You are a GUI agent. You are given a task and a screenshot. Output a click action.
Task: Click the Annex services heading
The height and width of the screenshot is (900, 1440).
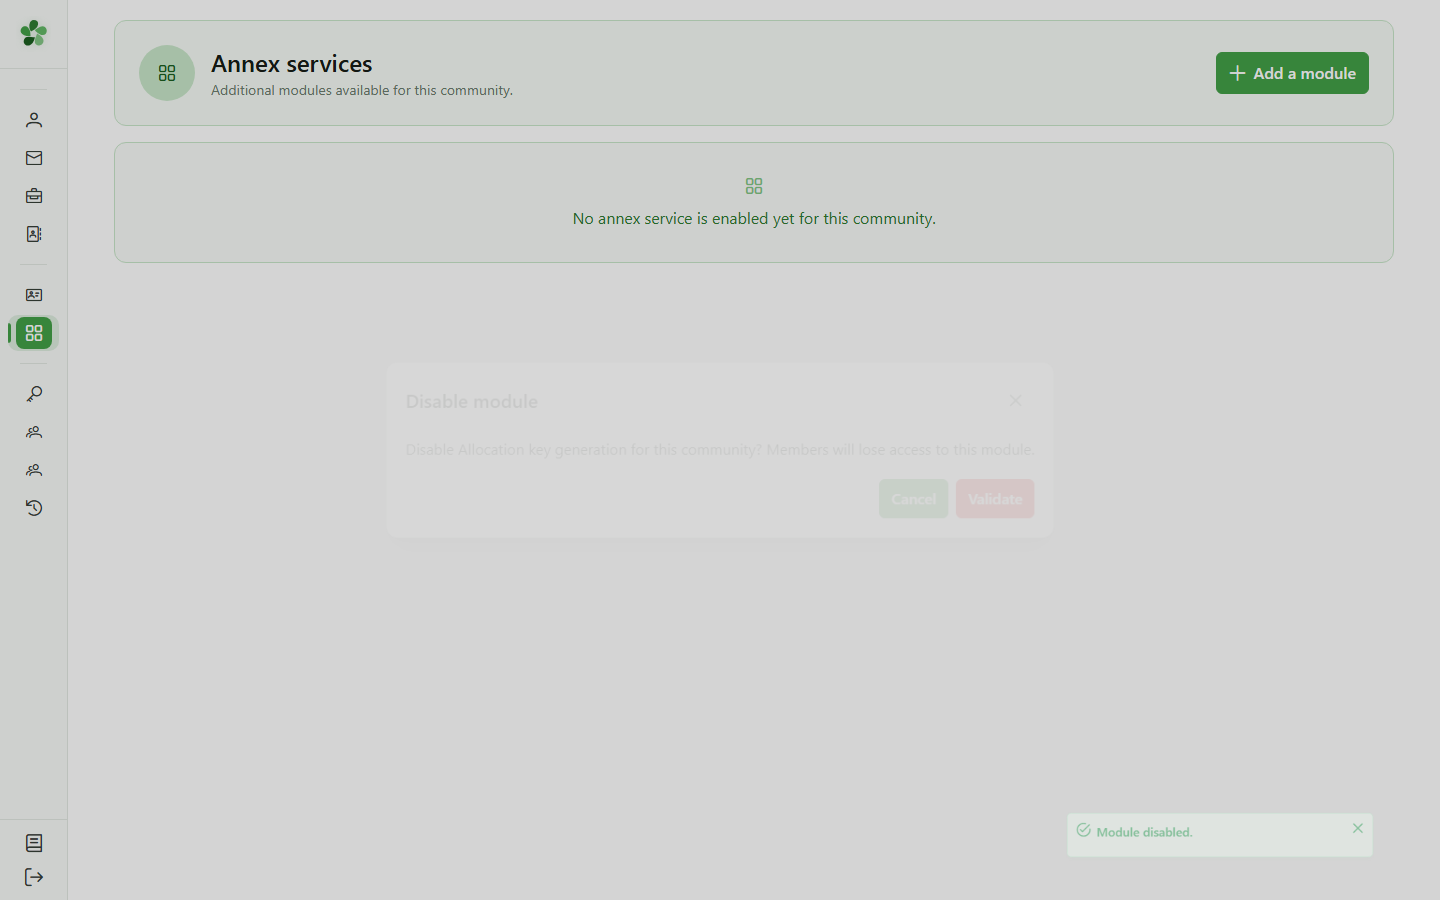[292, 64]
